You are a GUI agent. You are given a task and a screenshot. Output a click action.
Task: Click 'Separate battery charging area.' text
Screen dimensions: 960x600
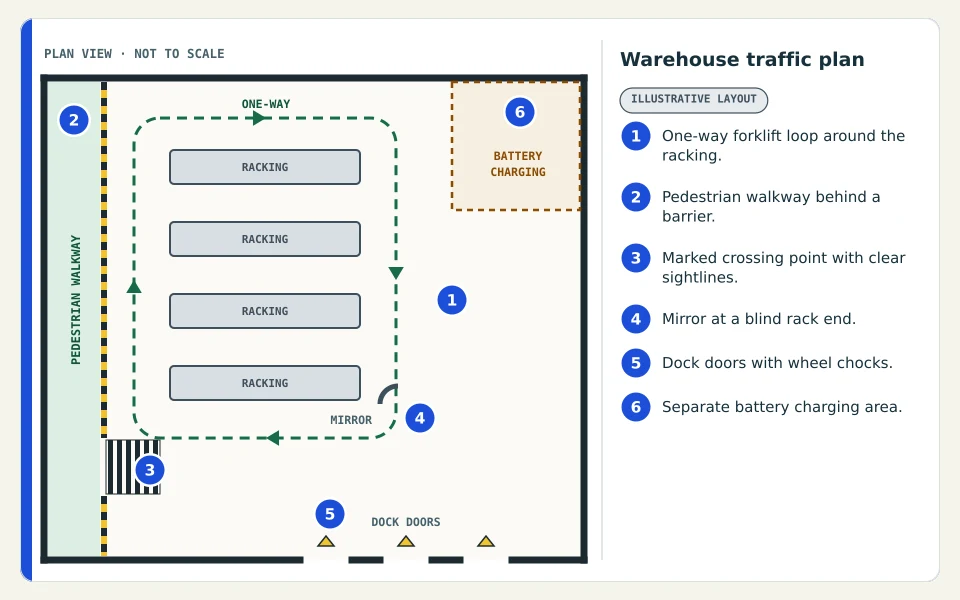point(782,407)
